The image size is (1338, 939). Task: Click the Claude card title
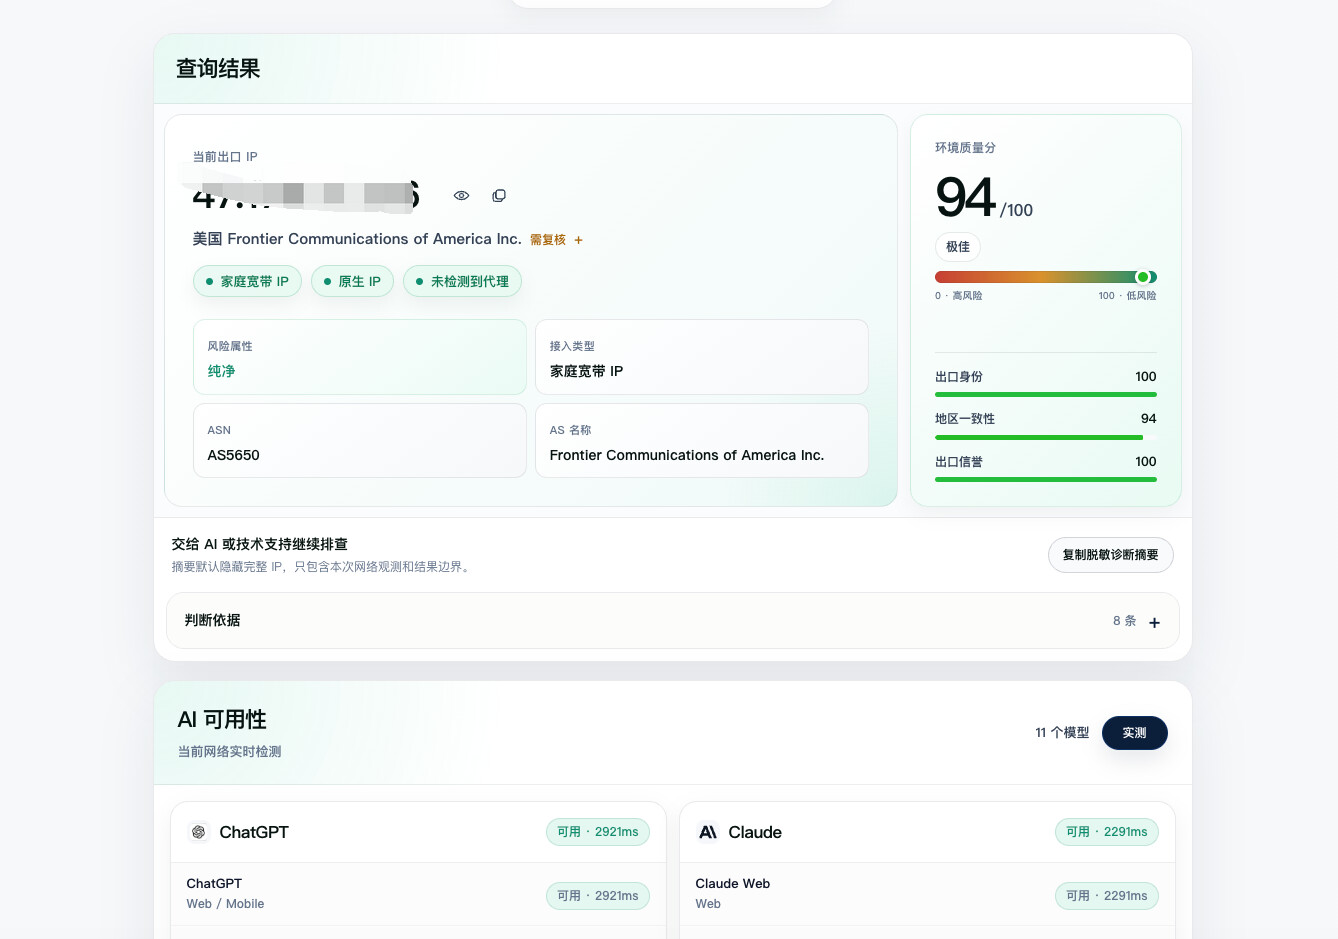[755, 832]
